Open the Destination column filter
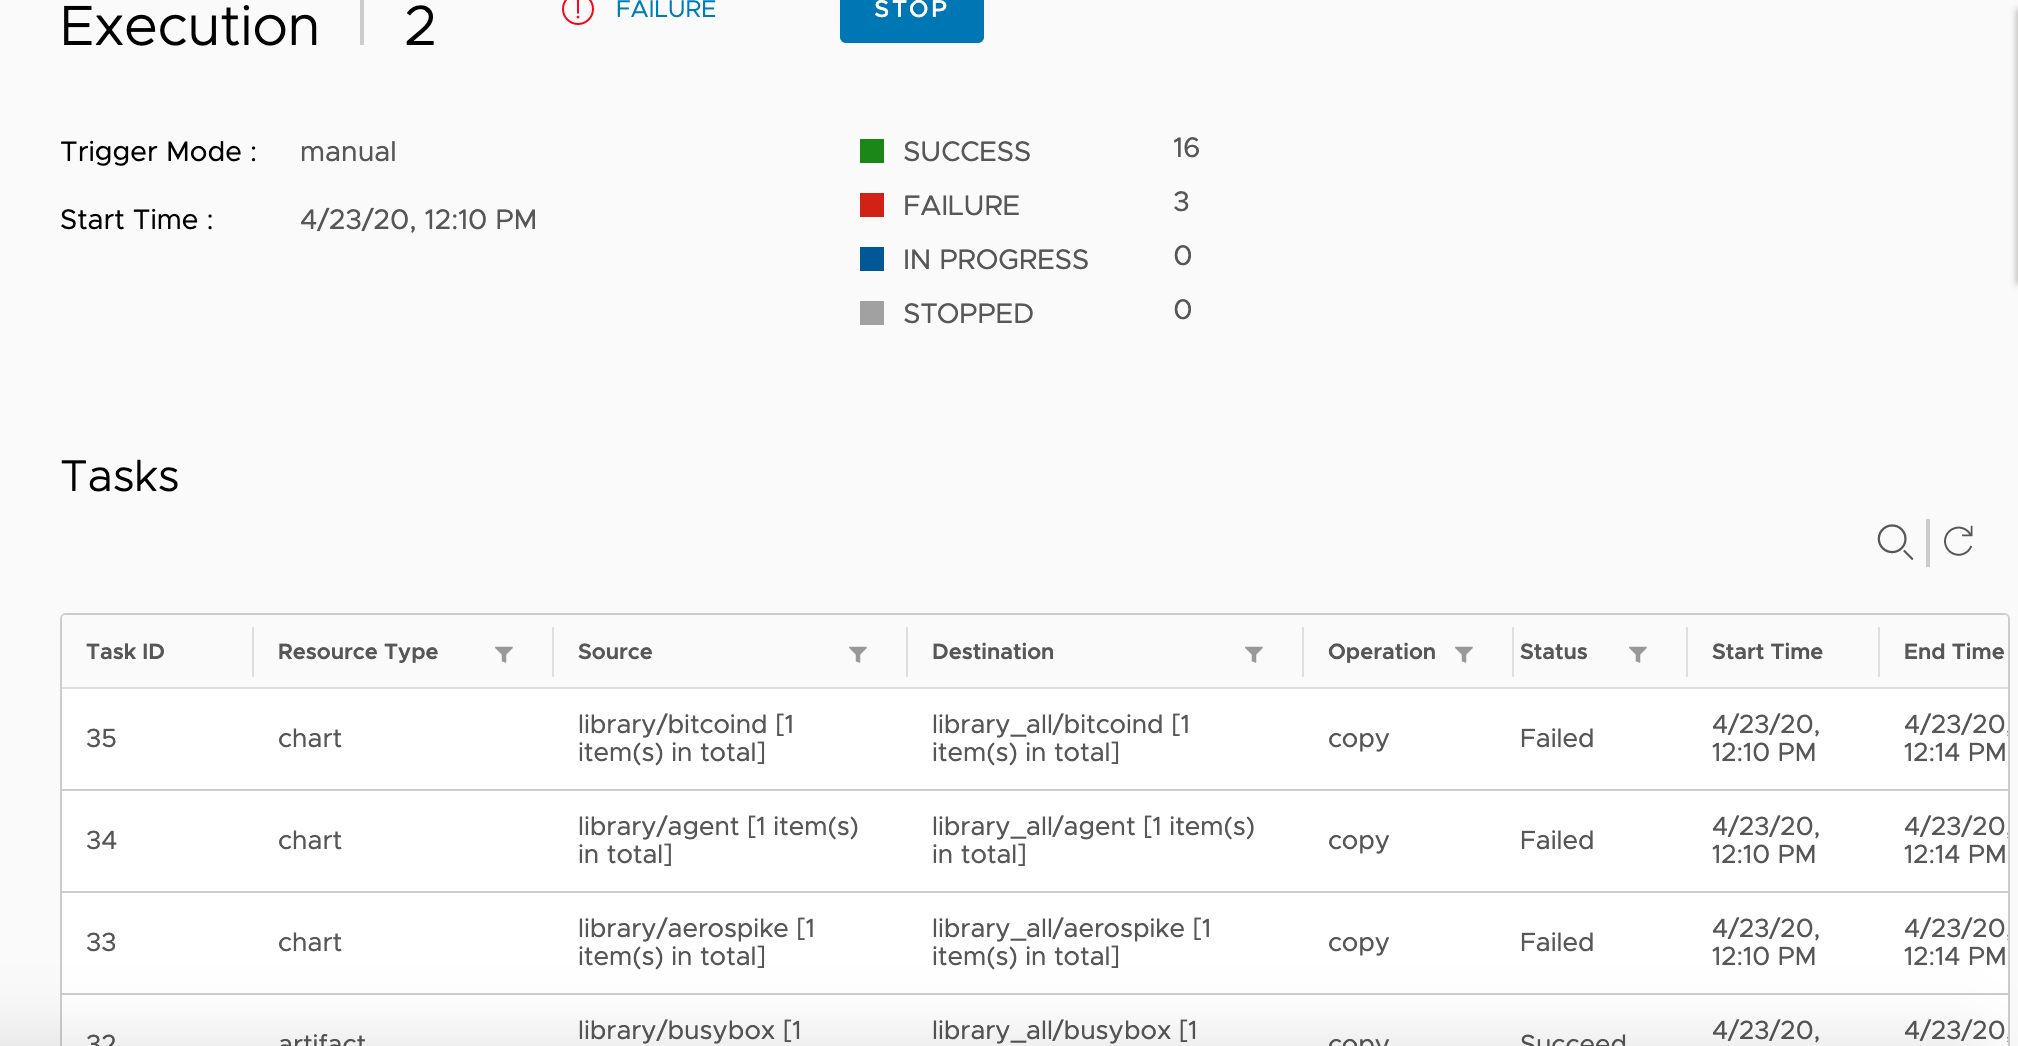 1254,654
